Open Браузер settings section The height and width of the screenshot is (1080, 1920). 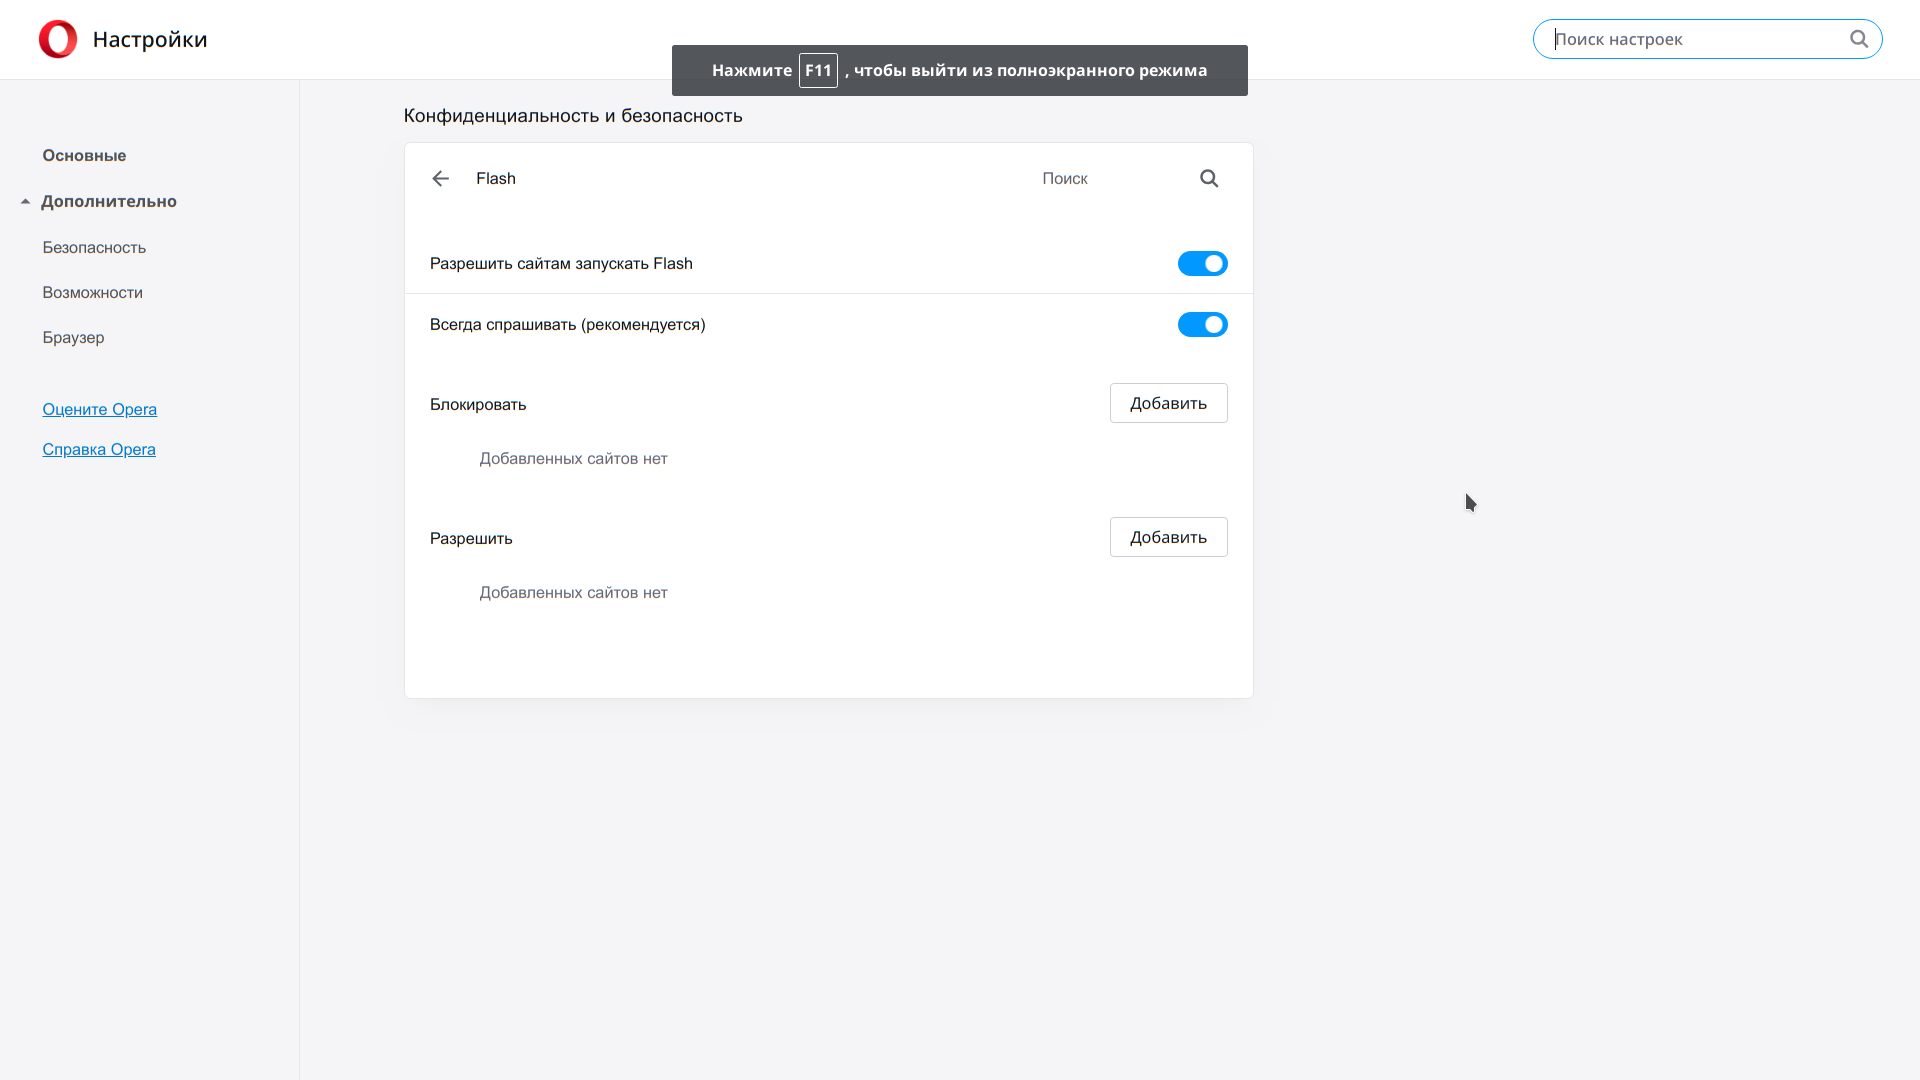(73, 337)
